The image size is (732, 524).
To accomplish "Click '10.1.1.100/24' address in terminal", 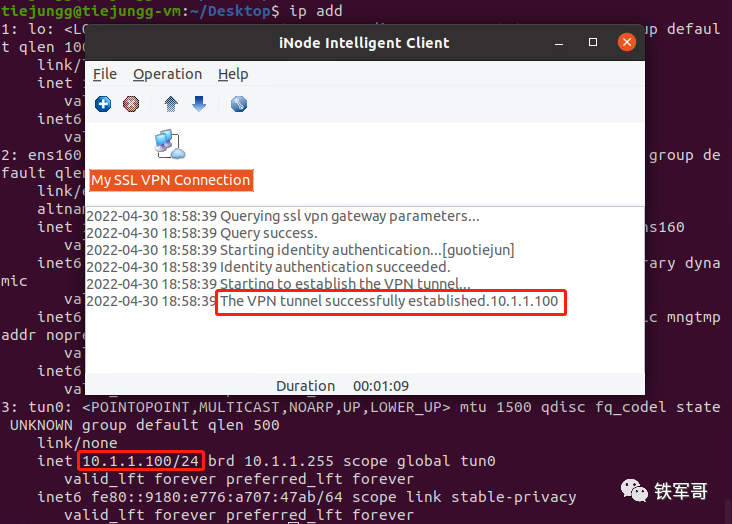I will click(141, 461).
